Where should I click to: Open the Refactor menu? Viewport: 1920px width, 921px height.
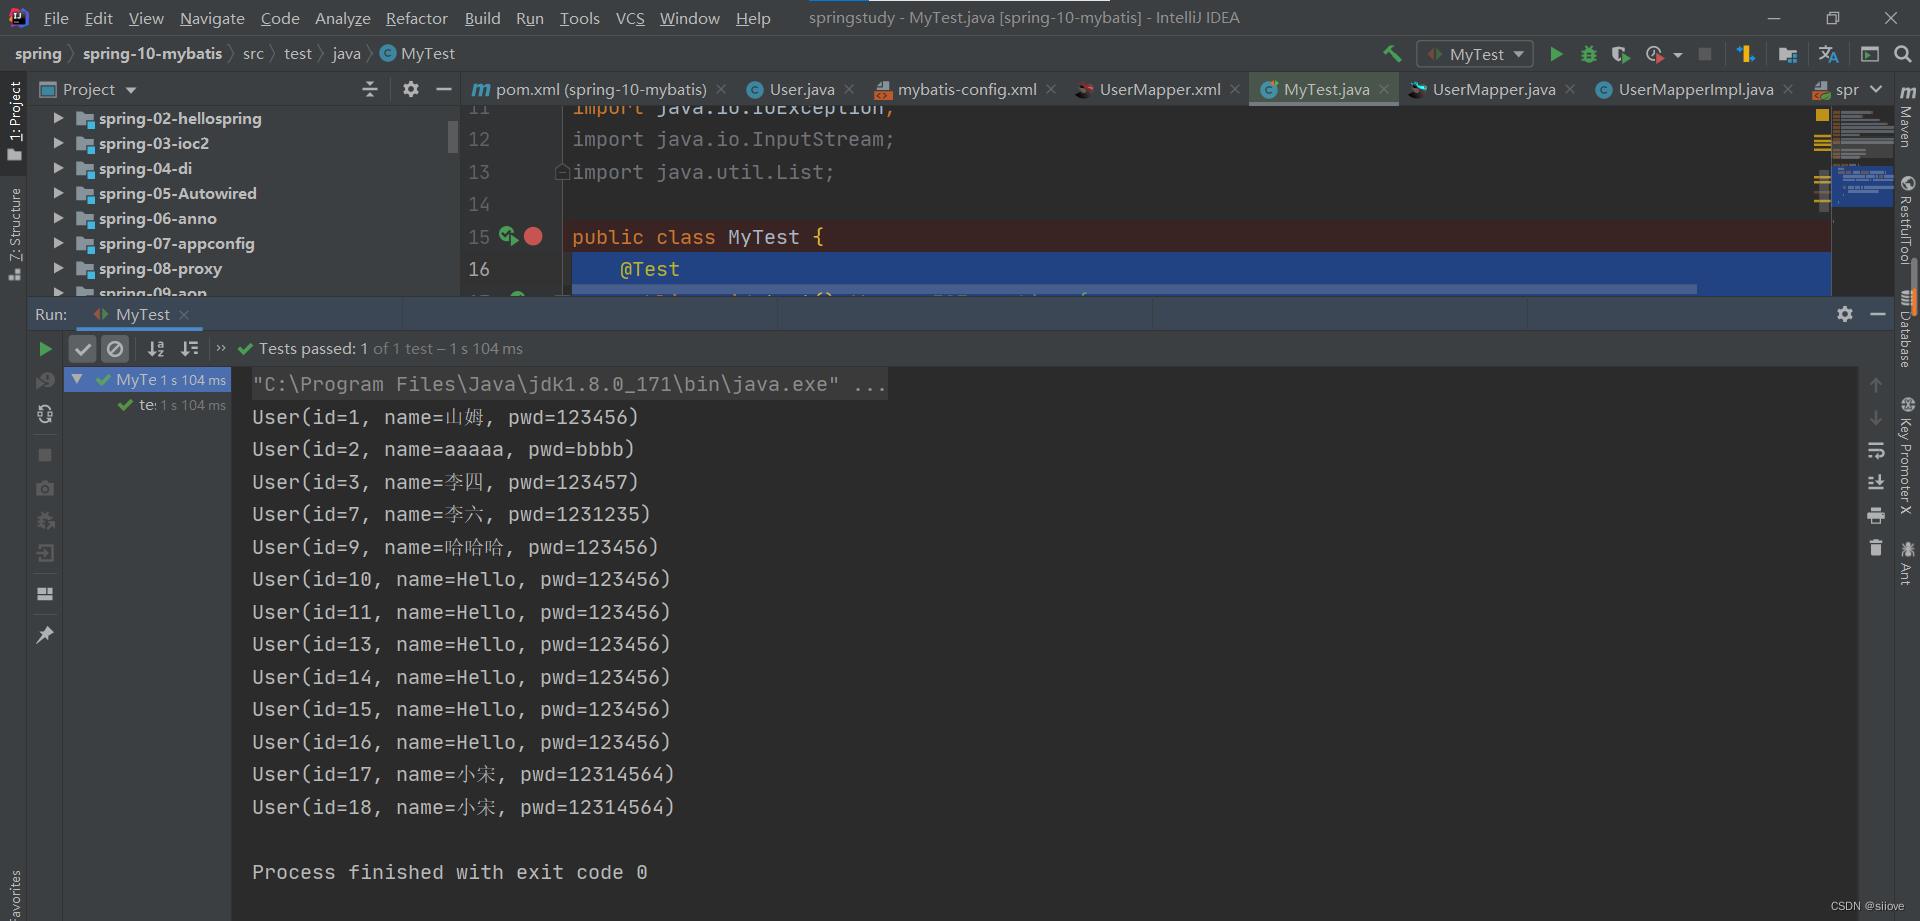tap(416, 18)
